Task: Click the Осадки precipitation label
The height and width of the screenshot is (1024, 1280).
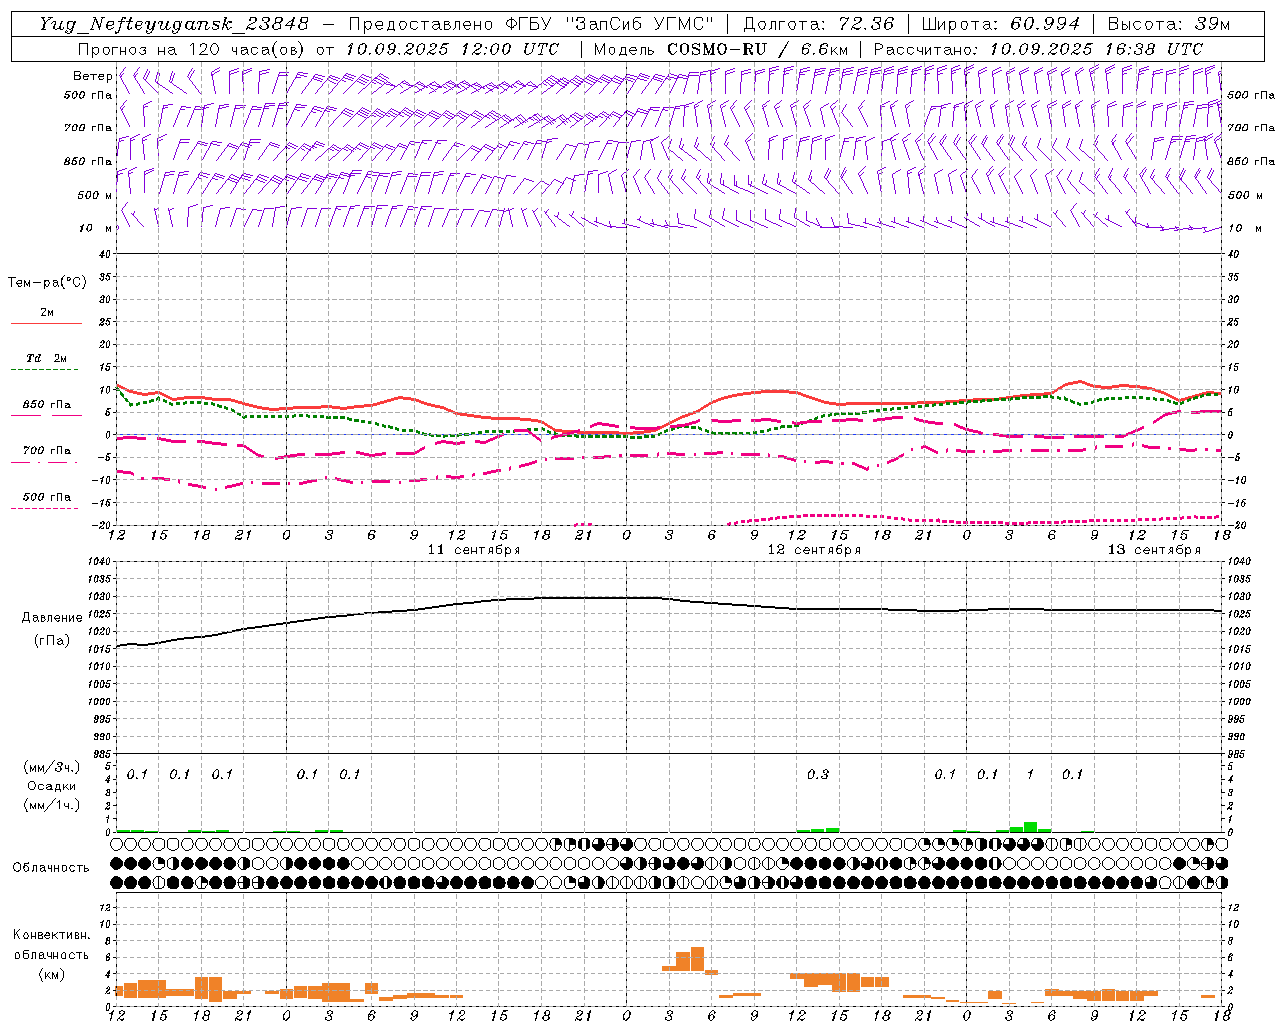Action: click(50, 786)
